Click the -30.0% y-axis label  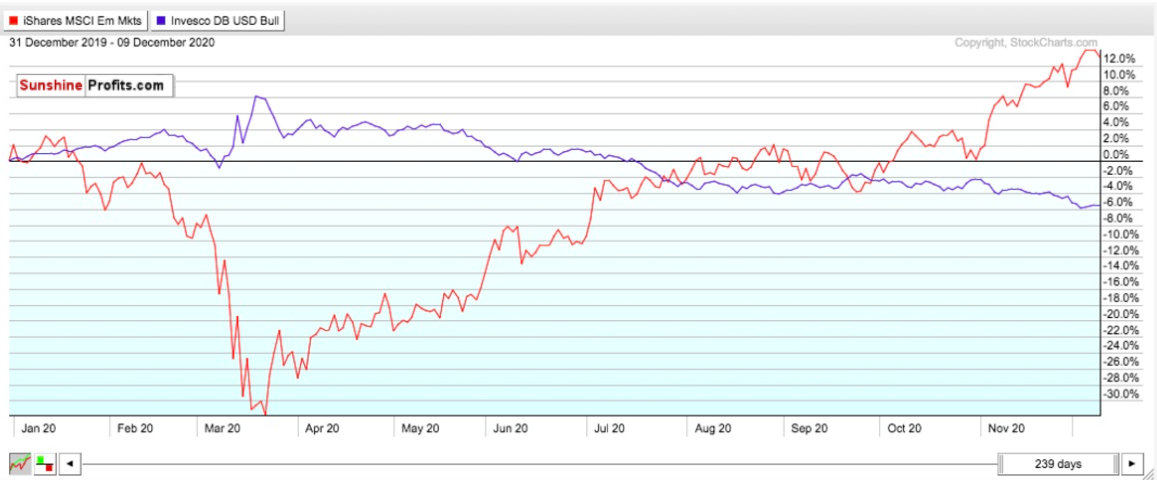click(x=1119, y=394)
